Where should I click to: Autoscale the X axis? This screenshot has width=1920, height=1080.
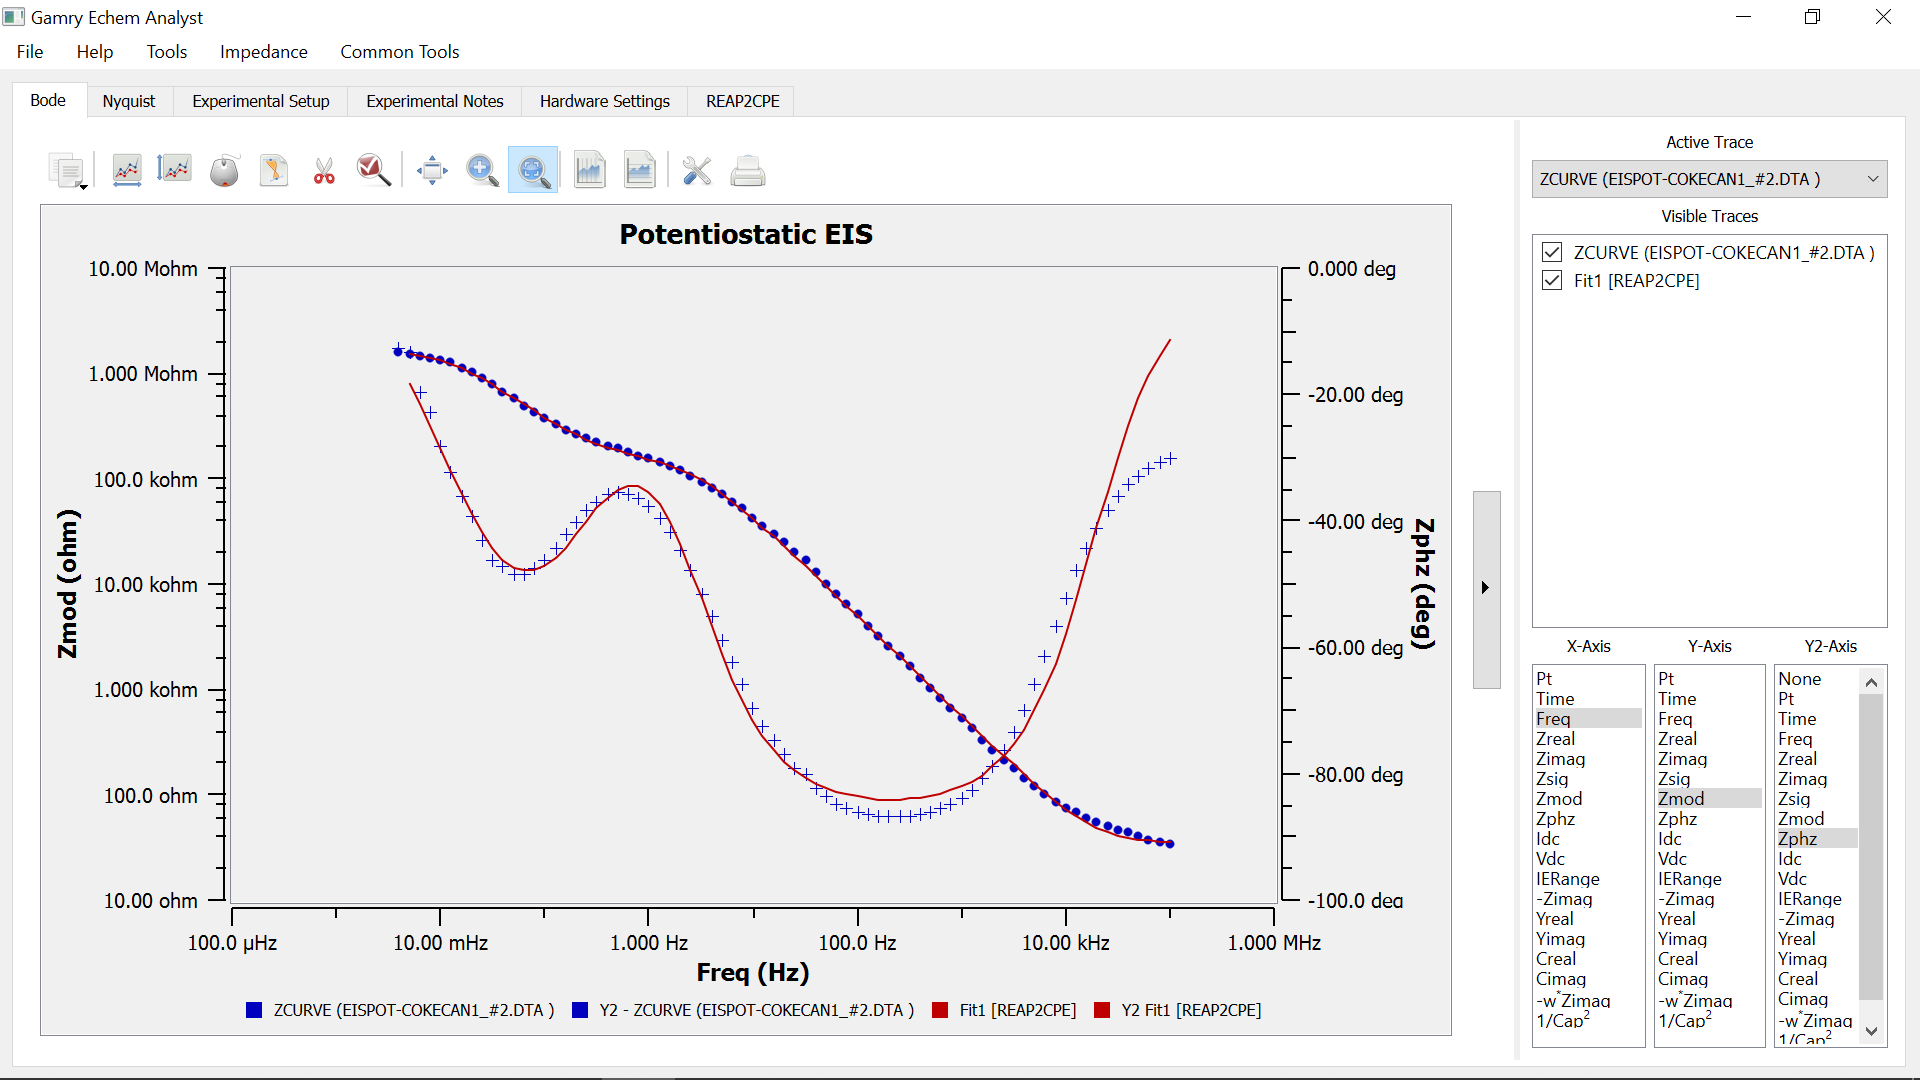coord(127,170)
